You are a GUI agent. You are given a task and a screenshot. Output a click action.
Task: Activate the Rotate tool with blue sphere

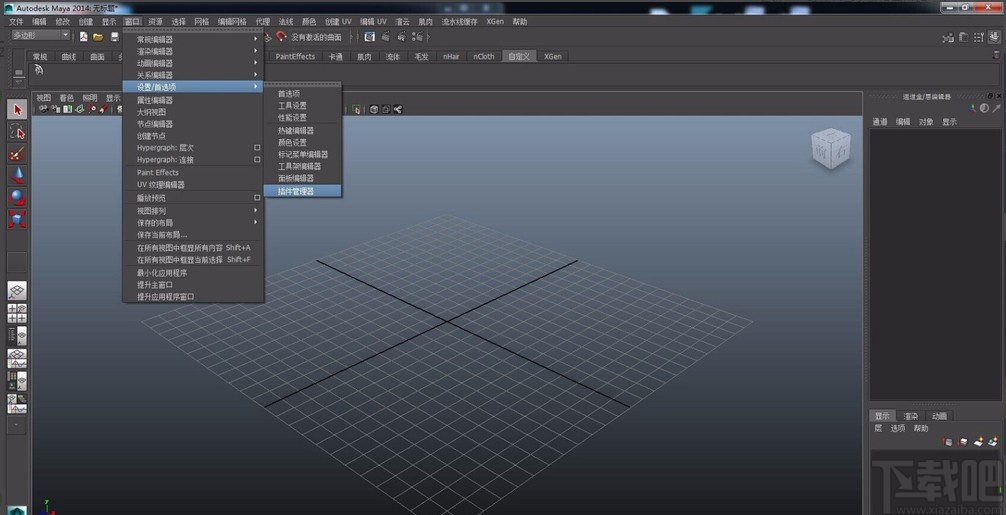[17, 198]
